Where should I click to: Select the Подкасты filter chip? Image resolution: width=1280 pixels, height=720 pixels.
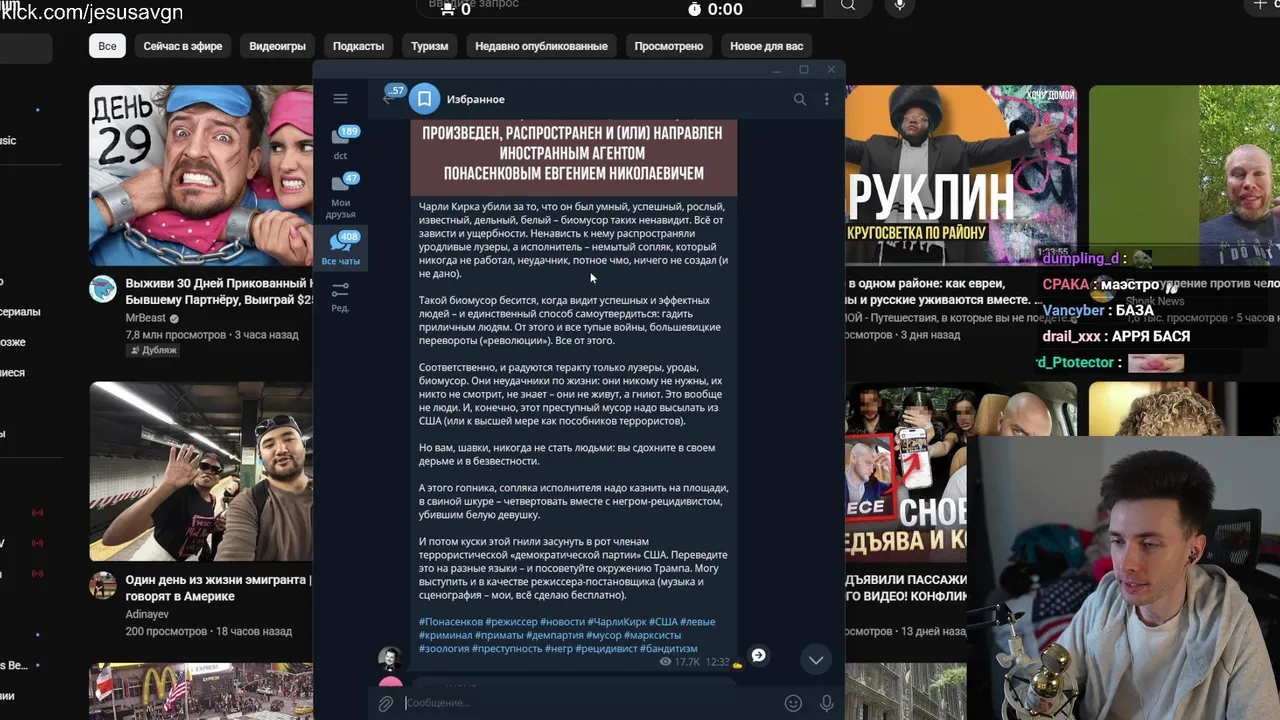pyautogui.click(x=358, y=46)
